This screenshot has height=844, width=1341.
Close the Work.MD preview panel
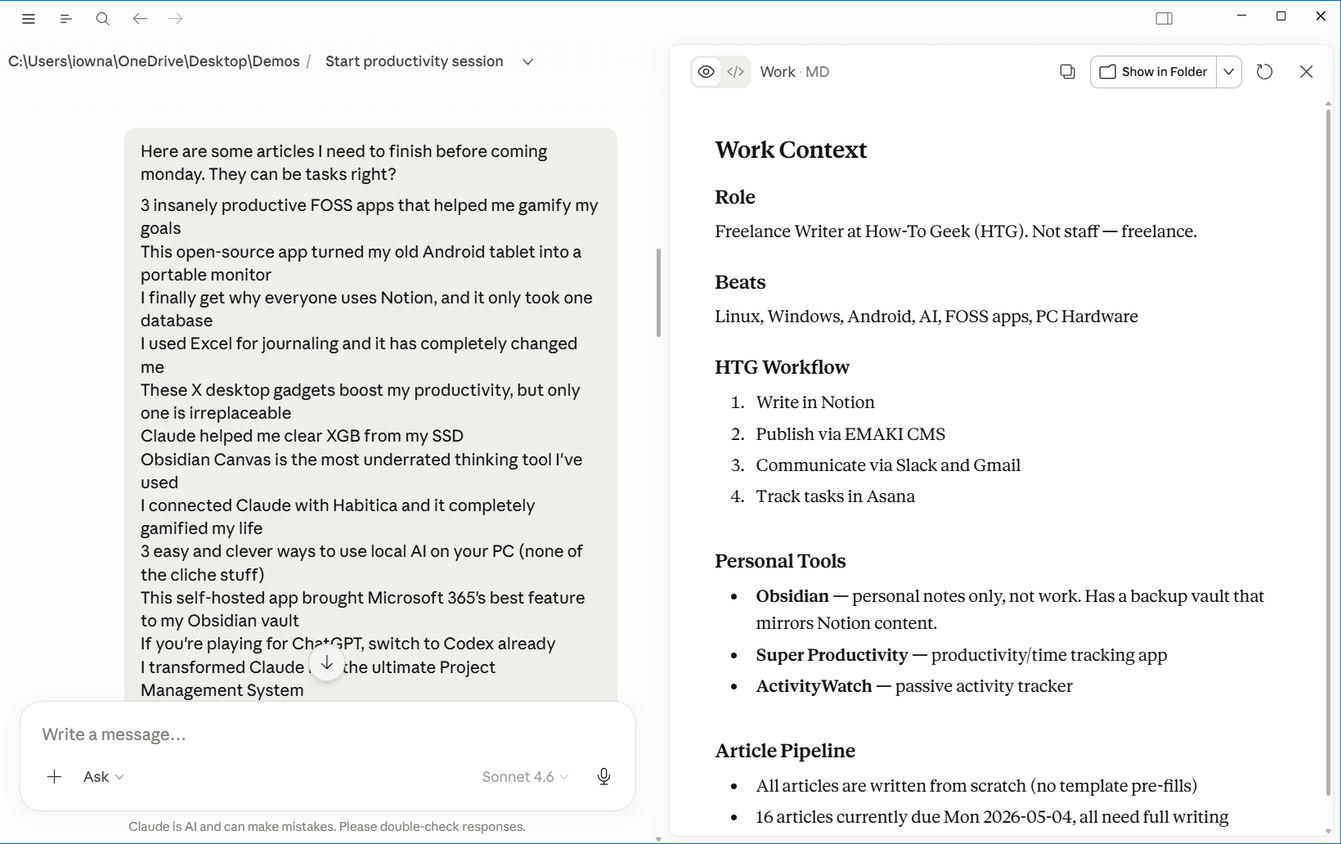tap(1306, 72)
